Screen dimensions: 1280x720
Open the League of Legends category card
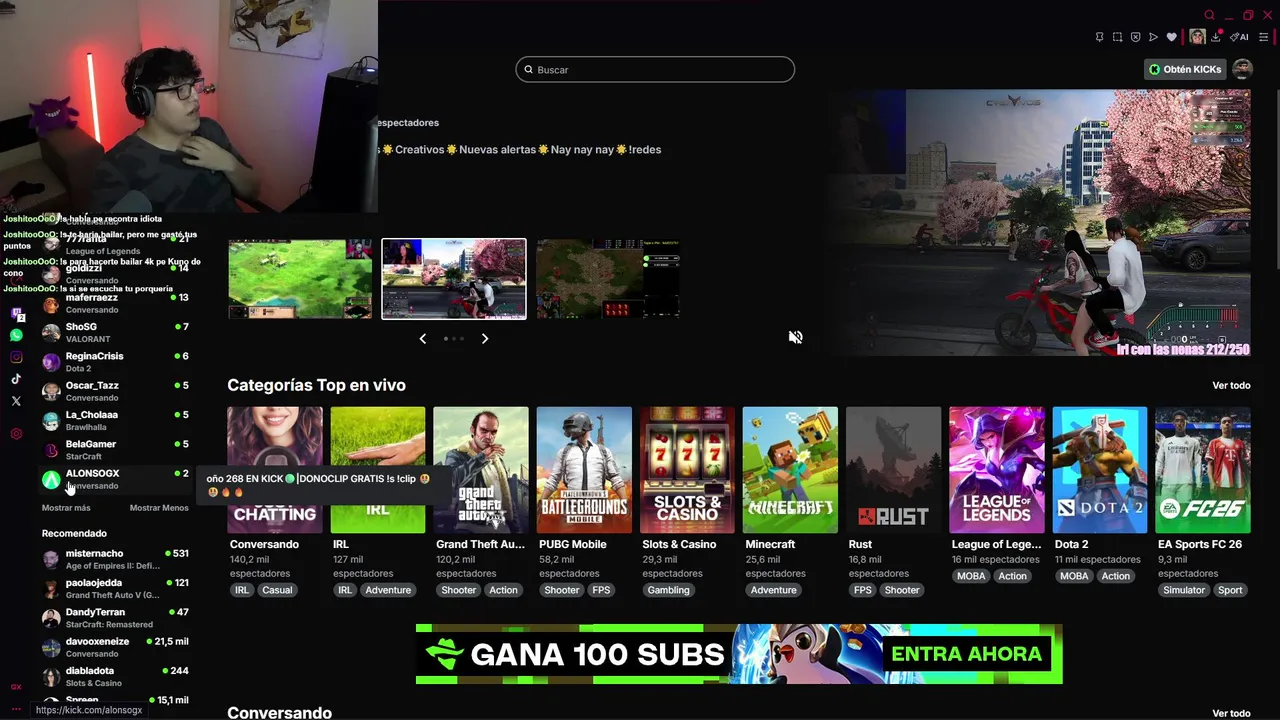click(x=996, y=470)
